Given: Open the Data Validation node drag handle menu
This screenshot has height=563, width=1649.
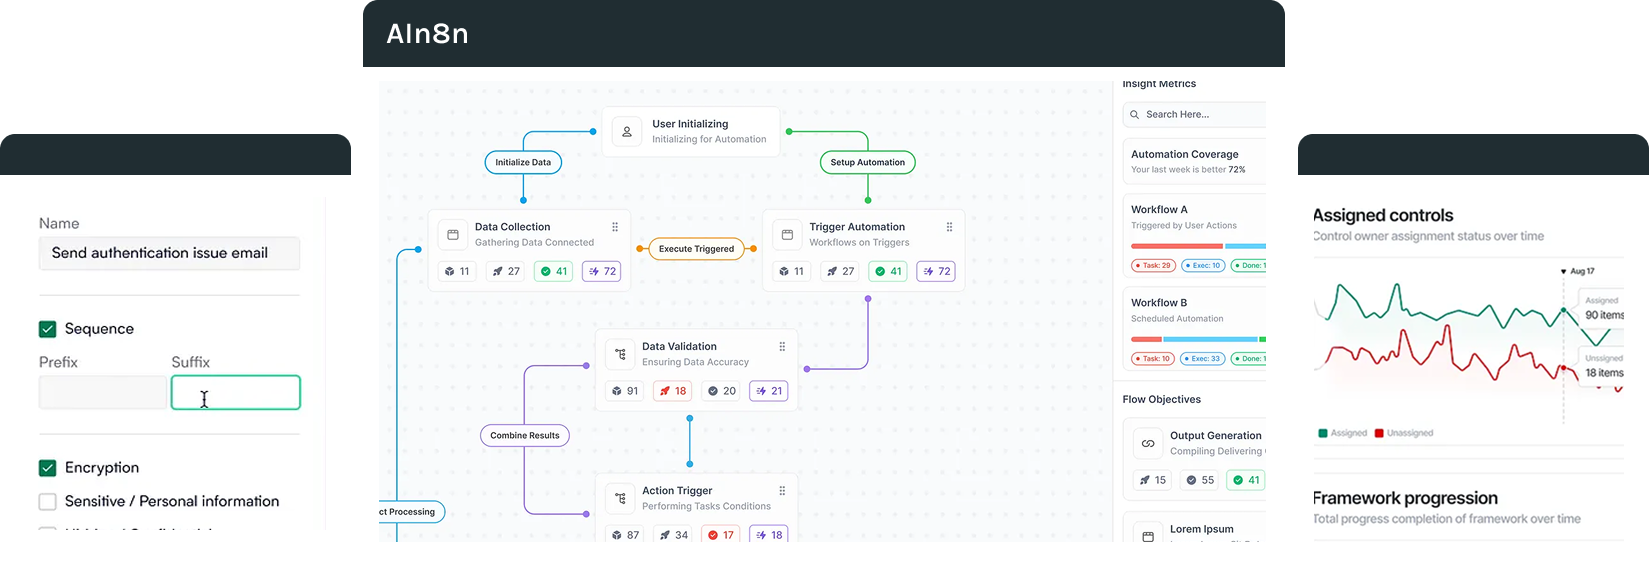Looking at the screenshot, I should [782, 347].
